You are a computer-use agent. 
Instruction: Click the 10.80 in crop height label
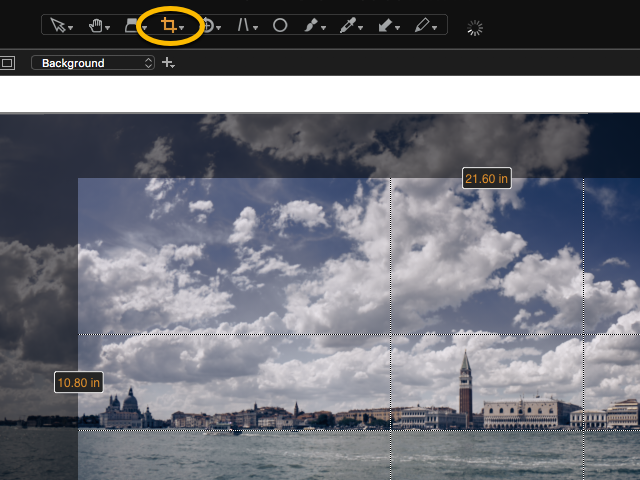78,382
